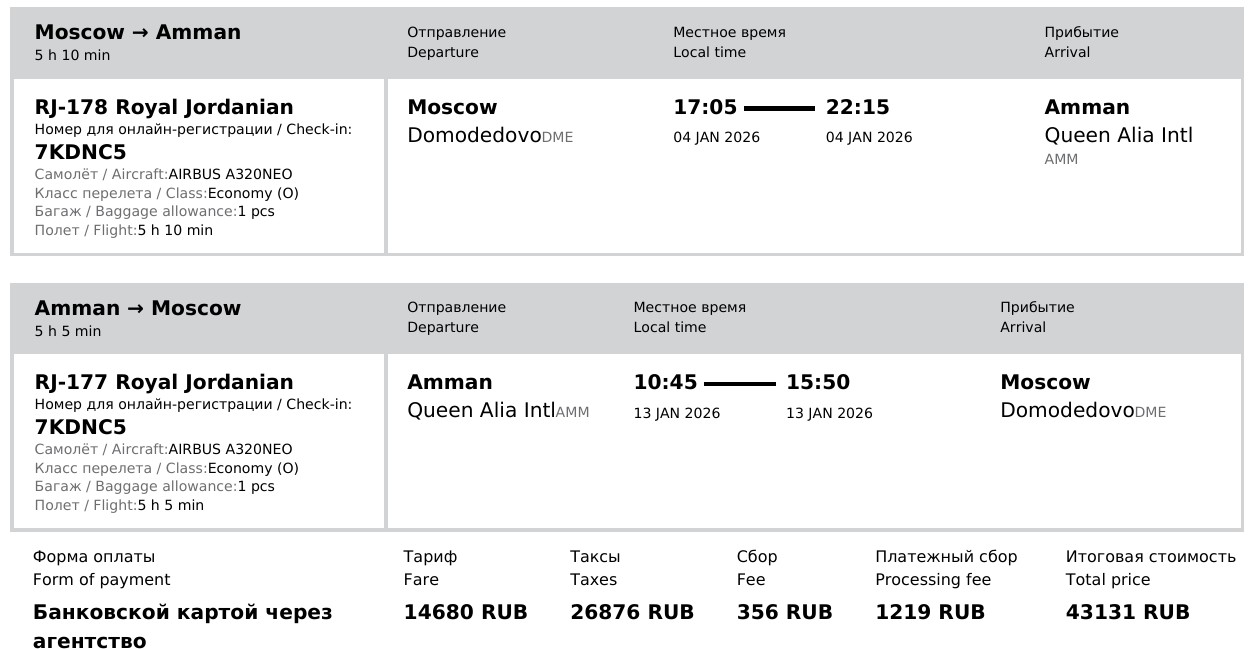1253x649 pixels.
Task: Click the 13 JAN 2026 departure date
Action: click(677, 413)
